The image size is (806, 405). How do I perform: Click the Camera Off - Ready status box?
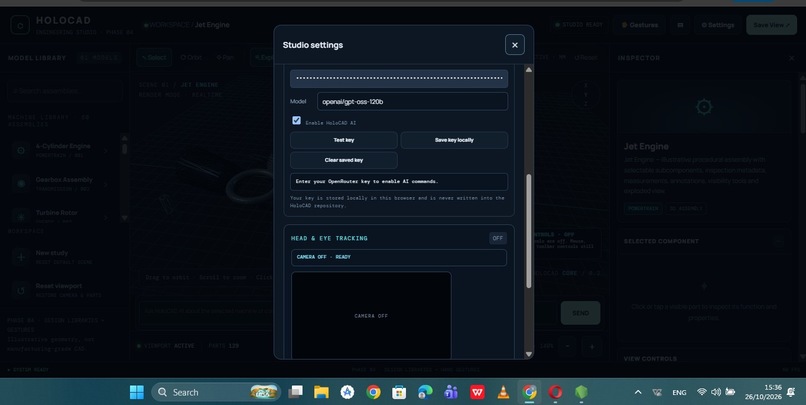click(x=399, y=257)
